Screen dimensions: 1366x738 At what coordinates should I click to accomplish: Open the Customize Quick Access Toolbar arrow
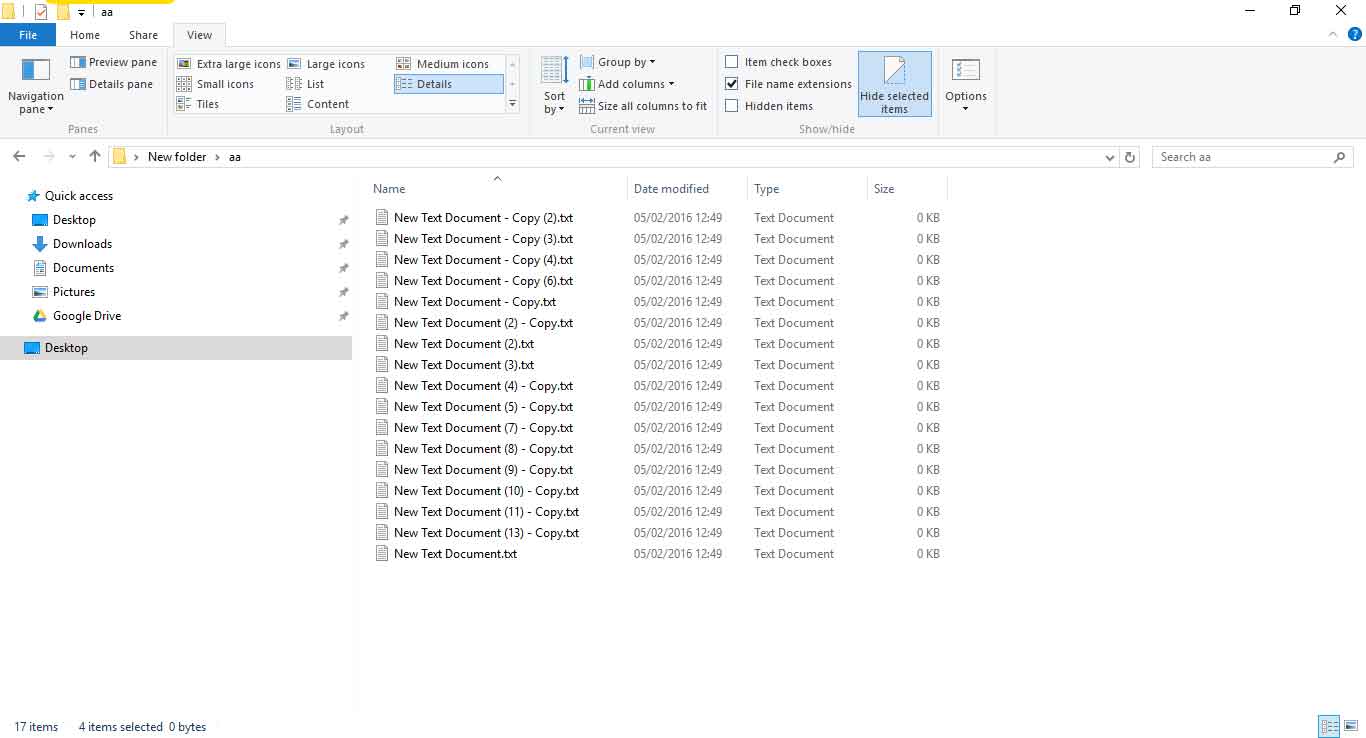tap(81, 12)
